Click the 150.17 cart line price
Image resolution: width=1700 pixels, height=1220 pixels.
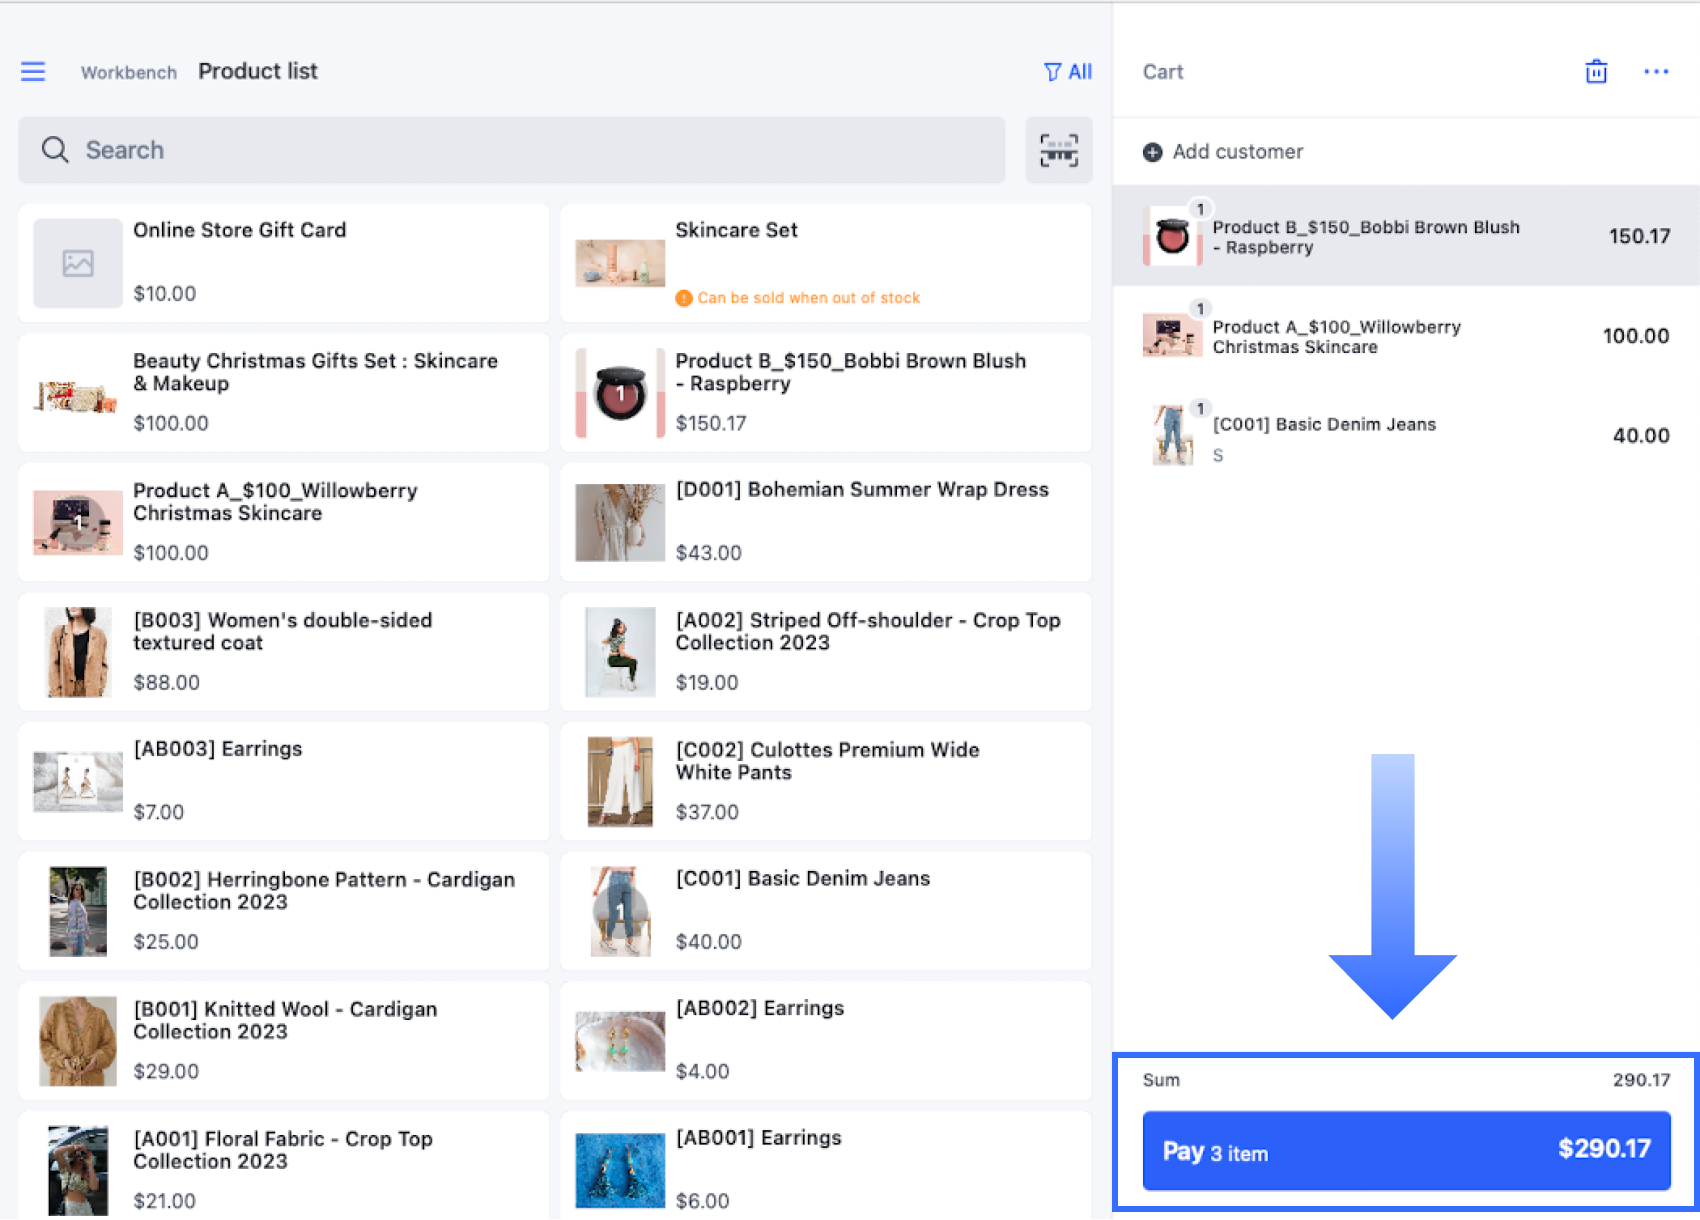(1639, 237)
